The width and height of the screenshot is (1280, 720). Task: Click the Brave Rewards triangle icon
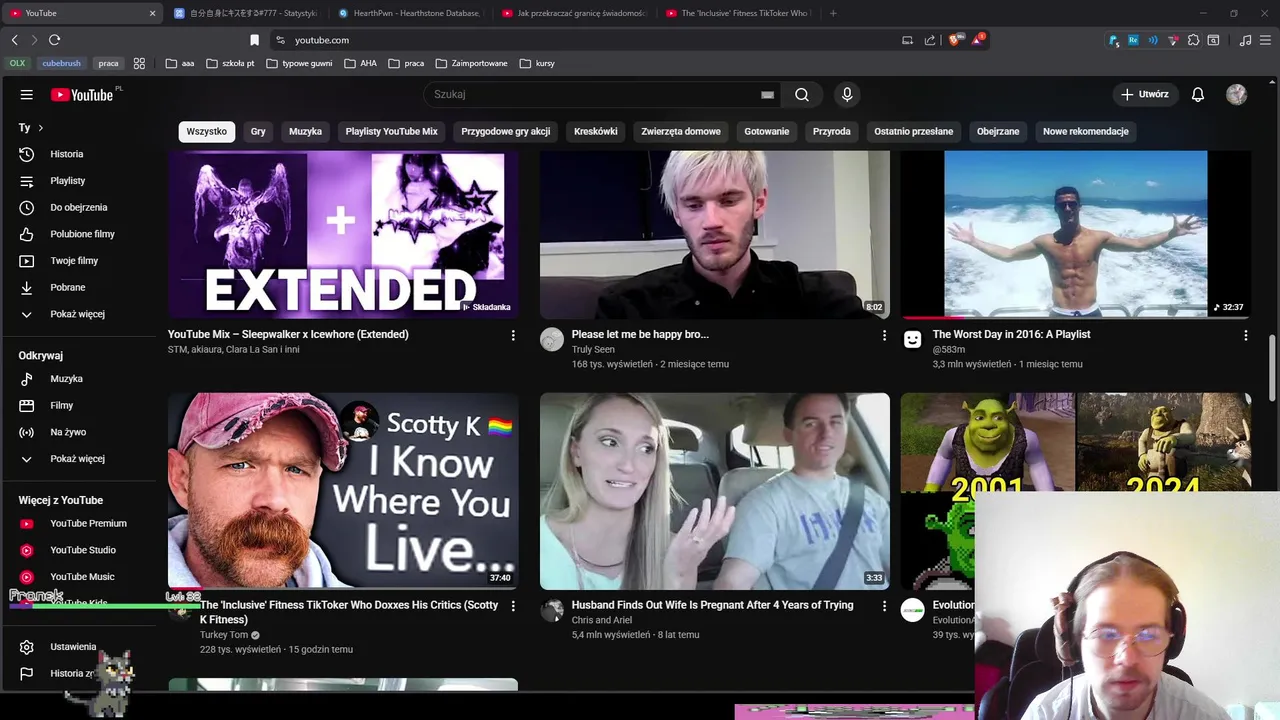tap(977, 40)
